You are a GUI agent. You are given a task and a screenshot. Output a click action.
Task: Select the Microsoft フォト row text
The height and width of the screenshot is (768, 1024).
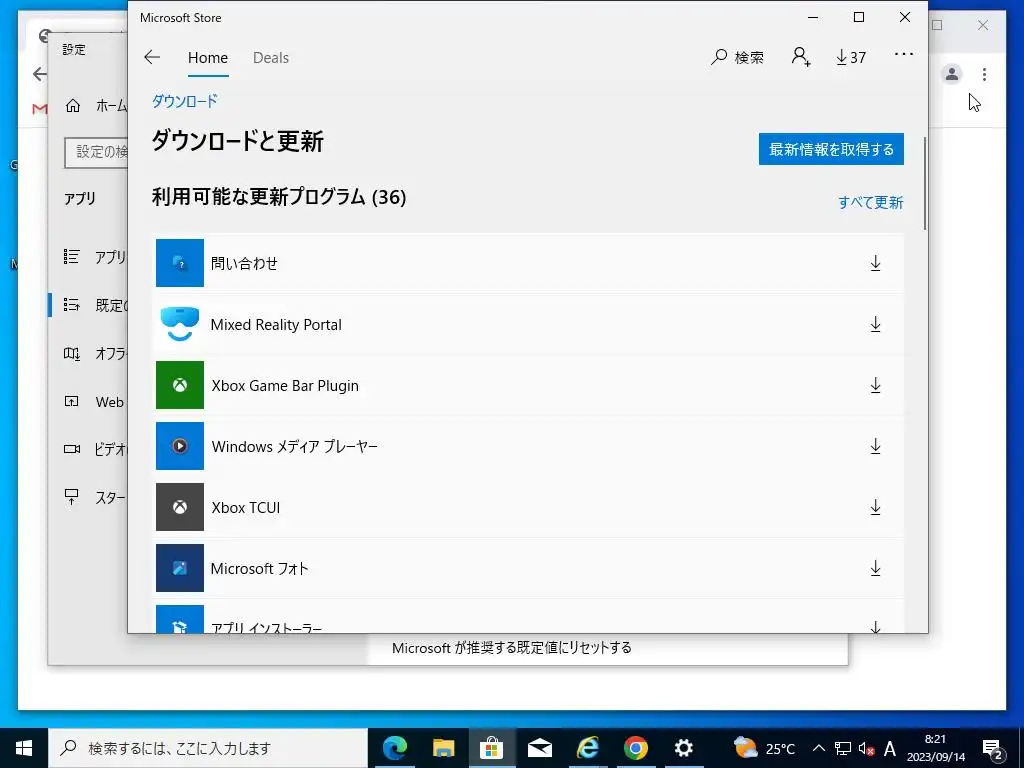pyautogui.click(x=259, y=568)
